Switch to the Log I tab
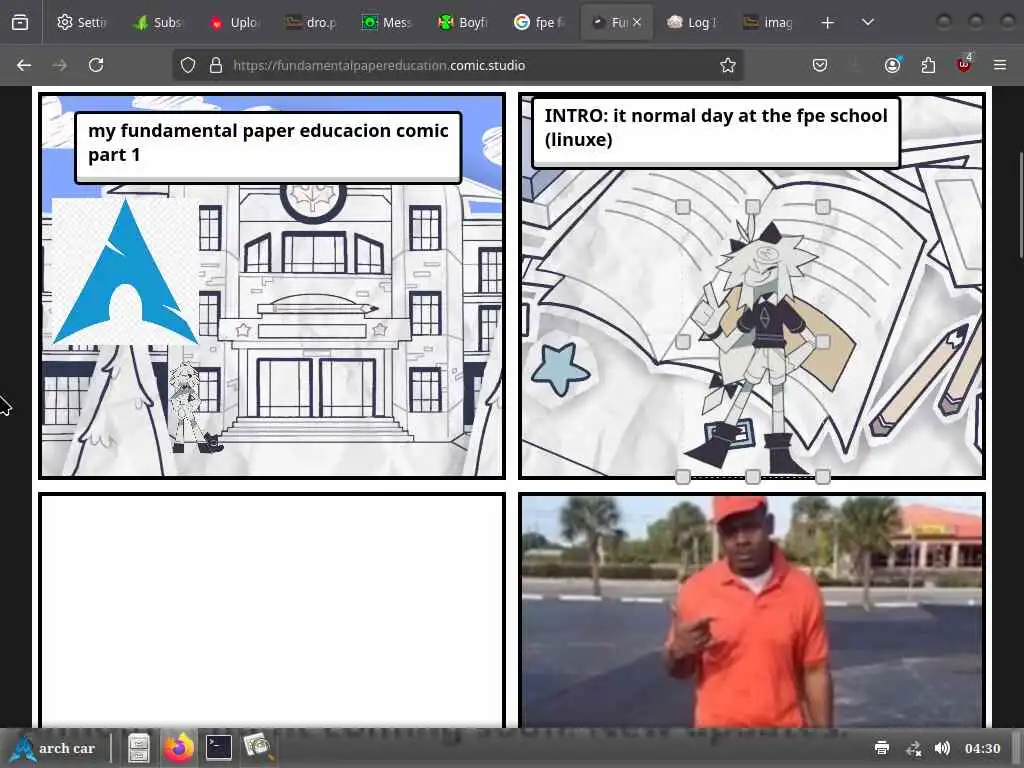Image resolution: width=1024 pixels, height=768 pixels. [692, 22]
